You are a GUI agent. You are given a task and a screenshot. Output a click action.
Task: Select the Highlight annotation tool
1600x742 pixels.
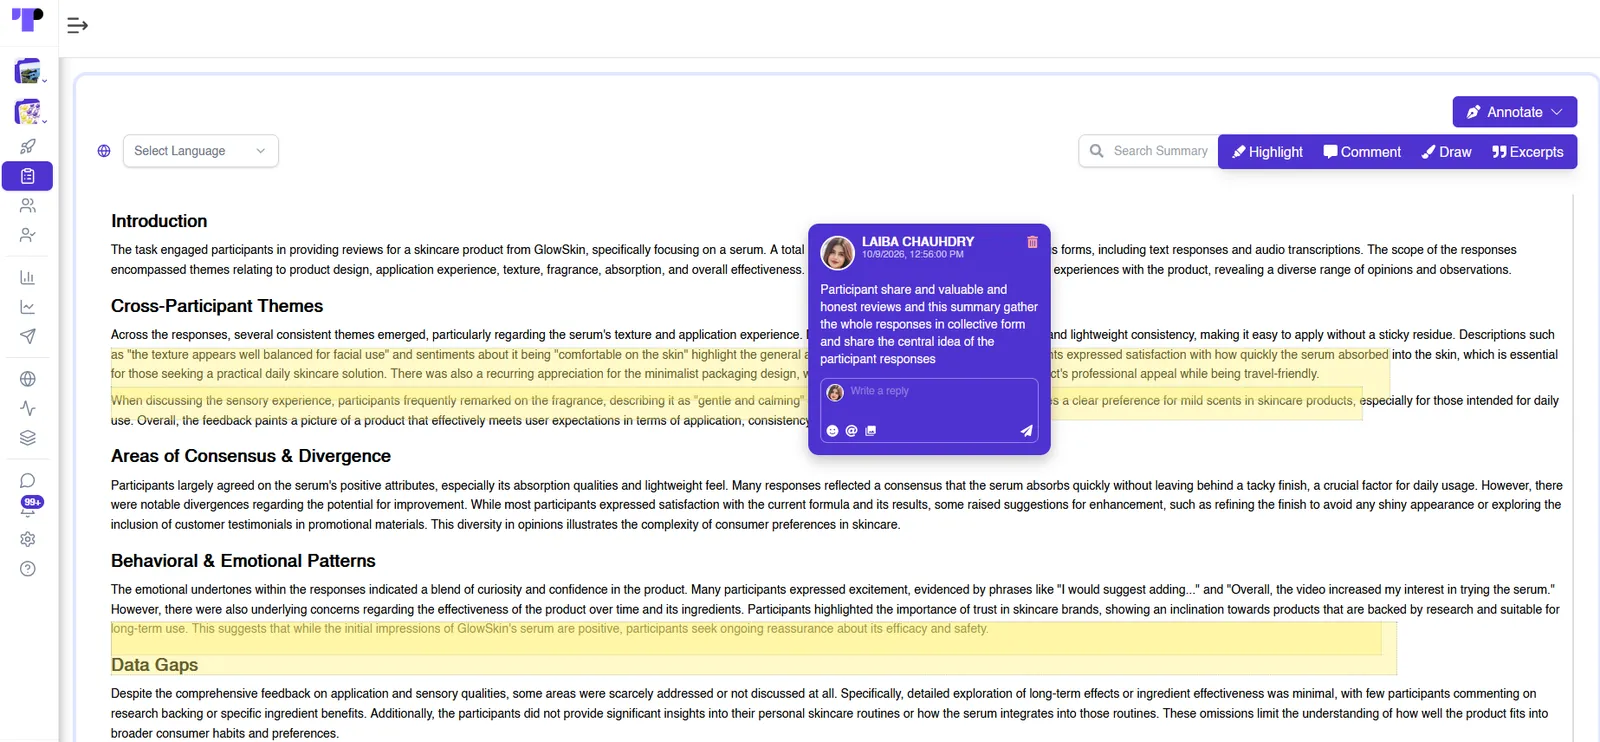pyautogui.click(x=1267, y=152)
